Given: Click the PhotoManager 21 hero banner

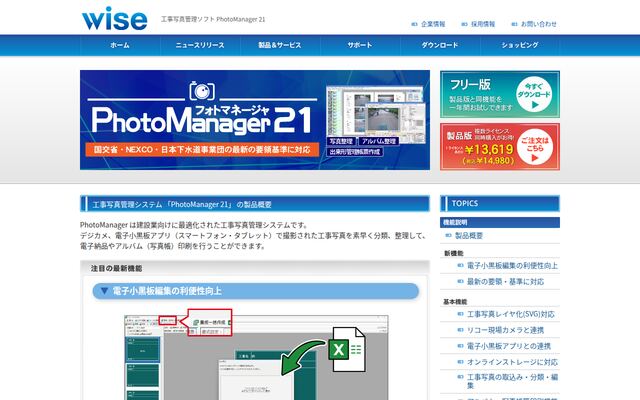Looking at the screenshot, I should [x=255, y=120].
